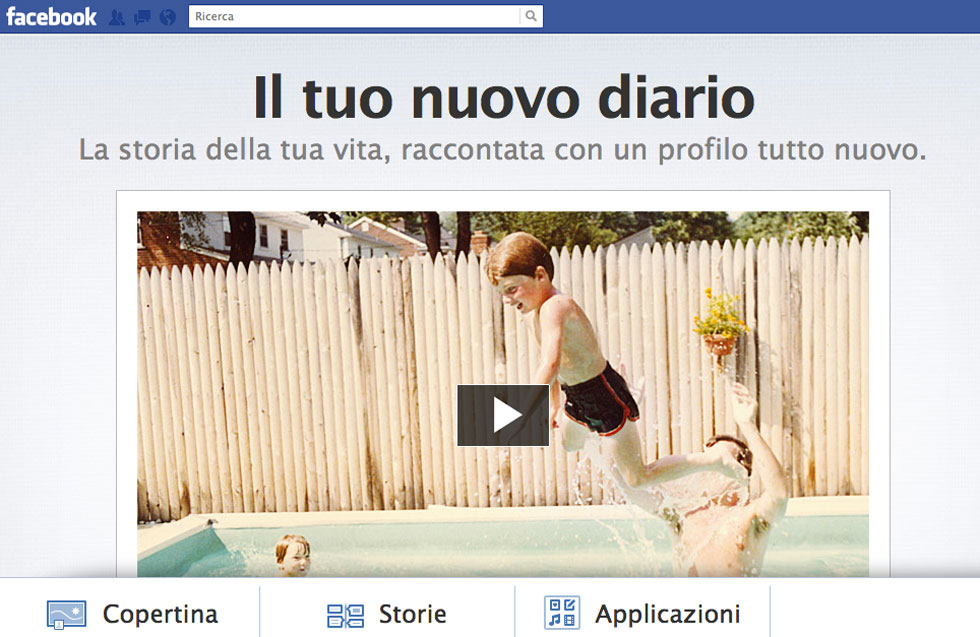Select the Copertina tab label
The image size is (980, 637).
[160, 613]
